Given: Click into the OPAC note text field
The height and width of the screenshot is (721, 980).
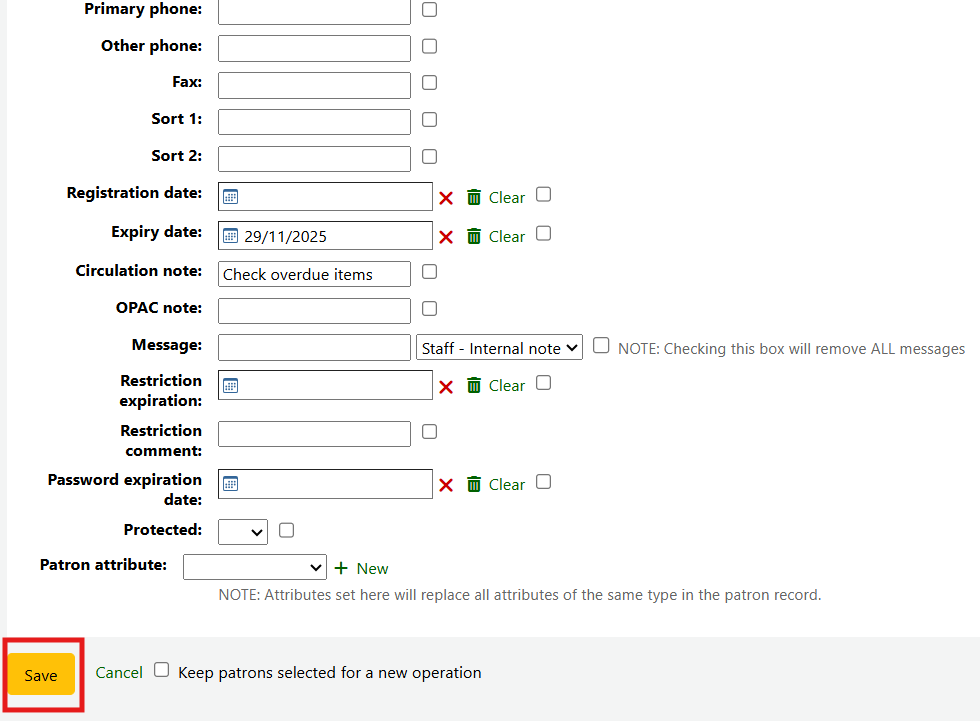Looking at the screenshot, I should [x=314, y=311].
